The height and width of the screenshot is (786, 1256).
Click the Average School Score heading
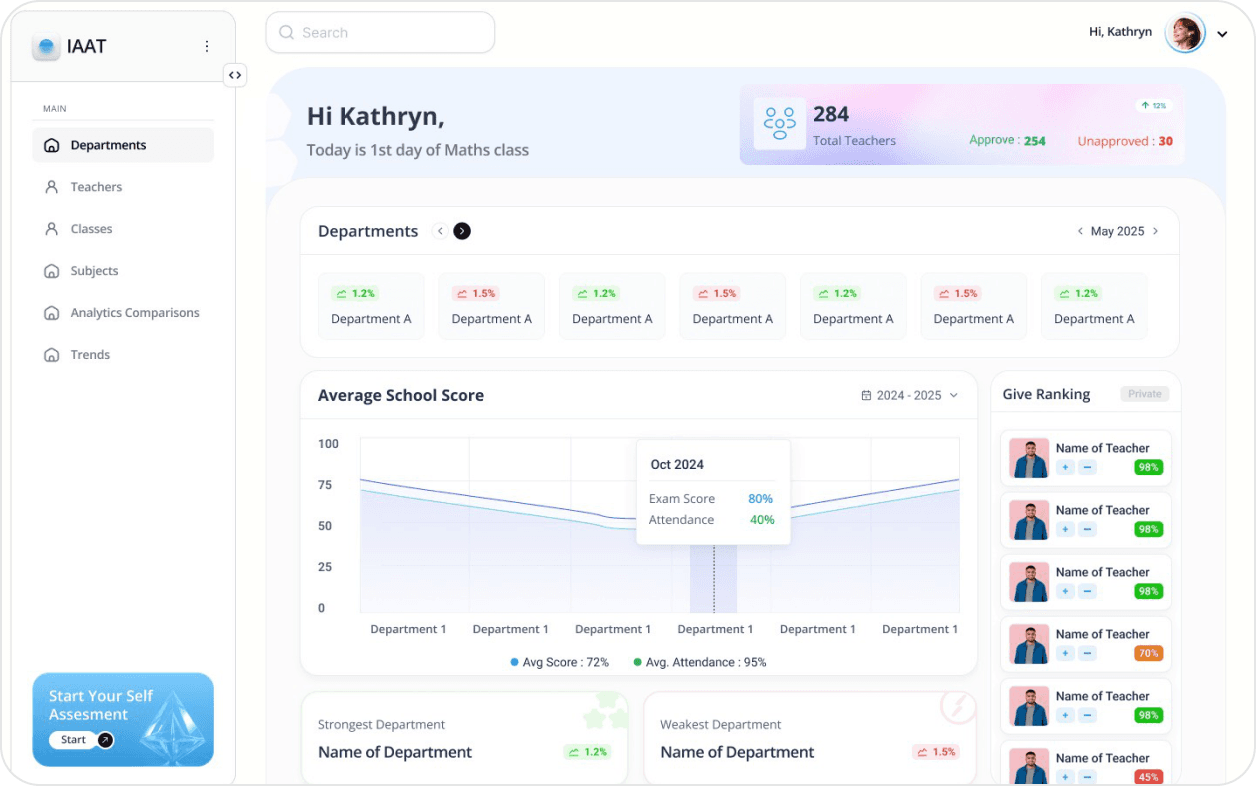click(x=401, y=395)
